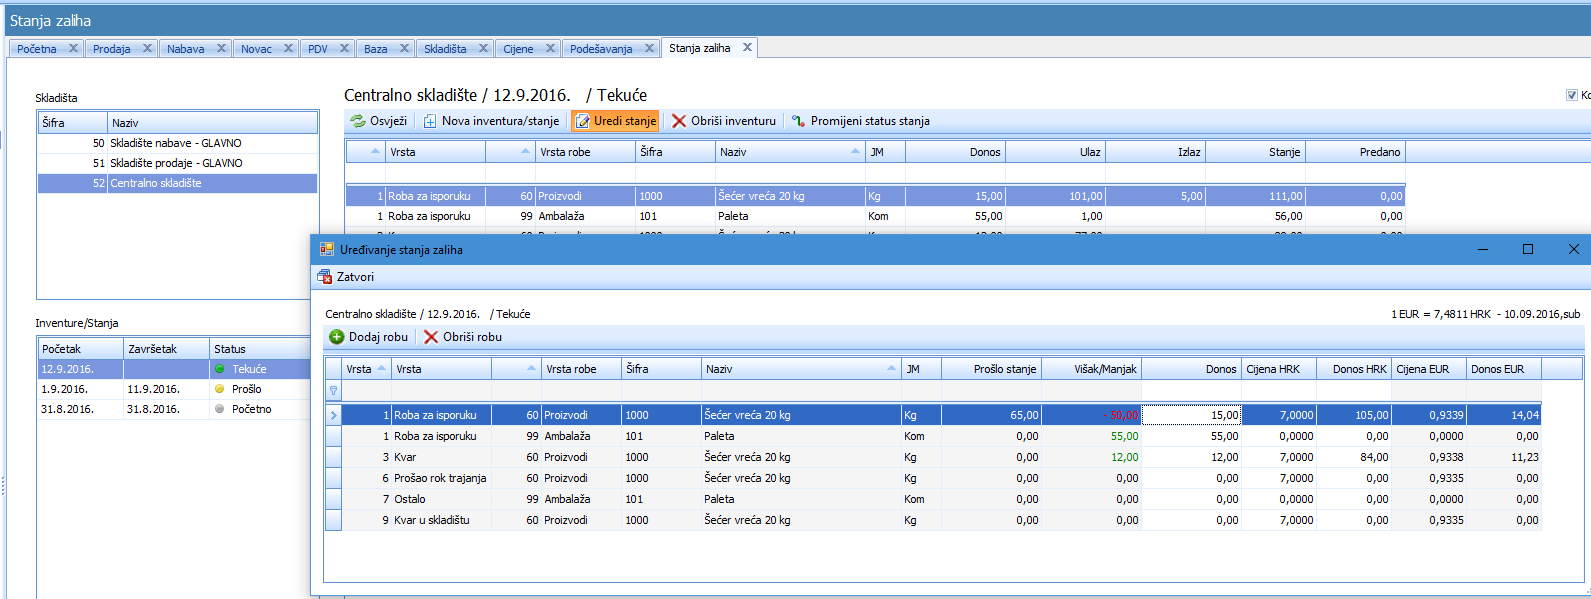Untick the checked box beside the cut-off Ko label
Screen dimensions: 1591x599
click(x=1572, y=95)
